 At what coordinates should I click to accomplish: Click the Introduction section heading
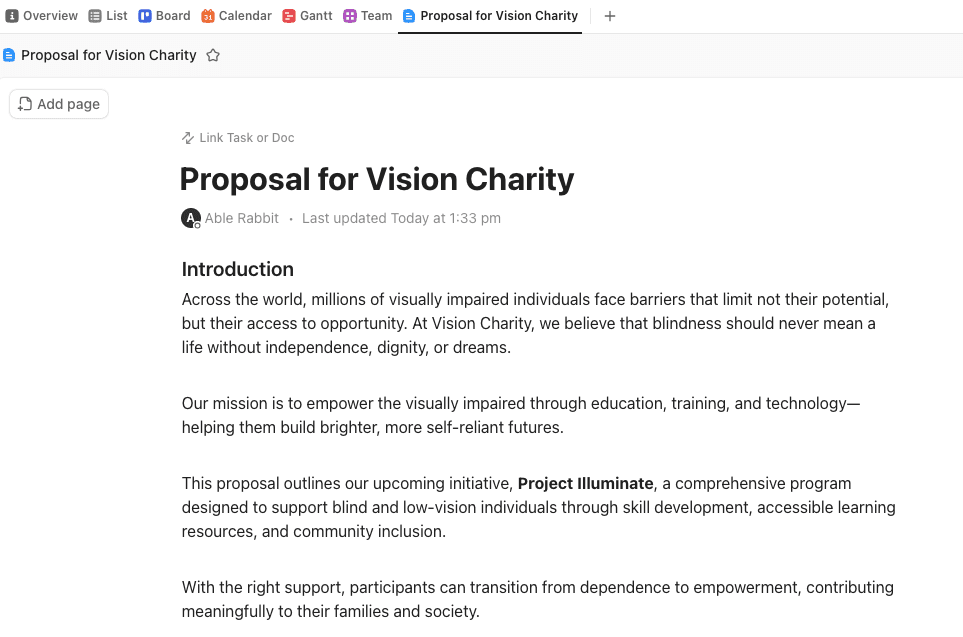(x=238, y=269)
